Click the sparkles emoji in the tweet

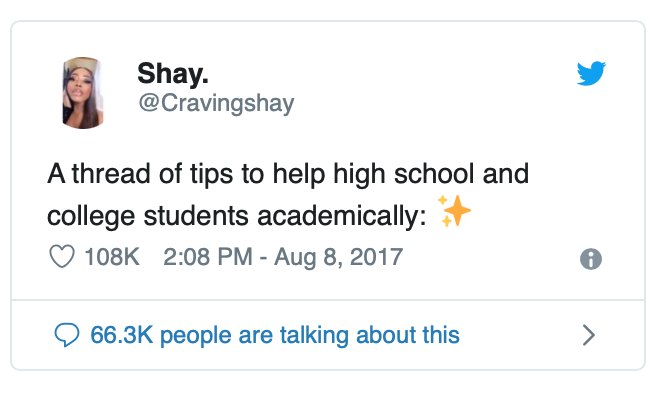point(454,211)
